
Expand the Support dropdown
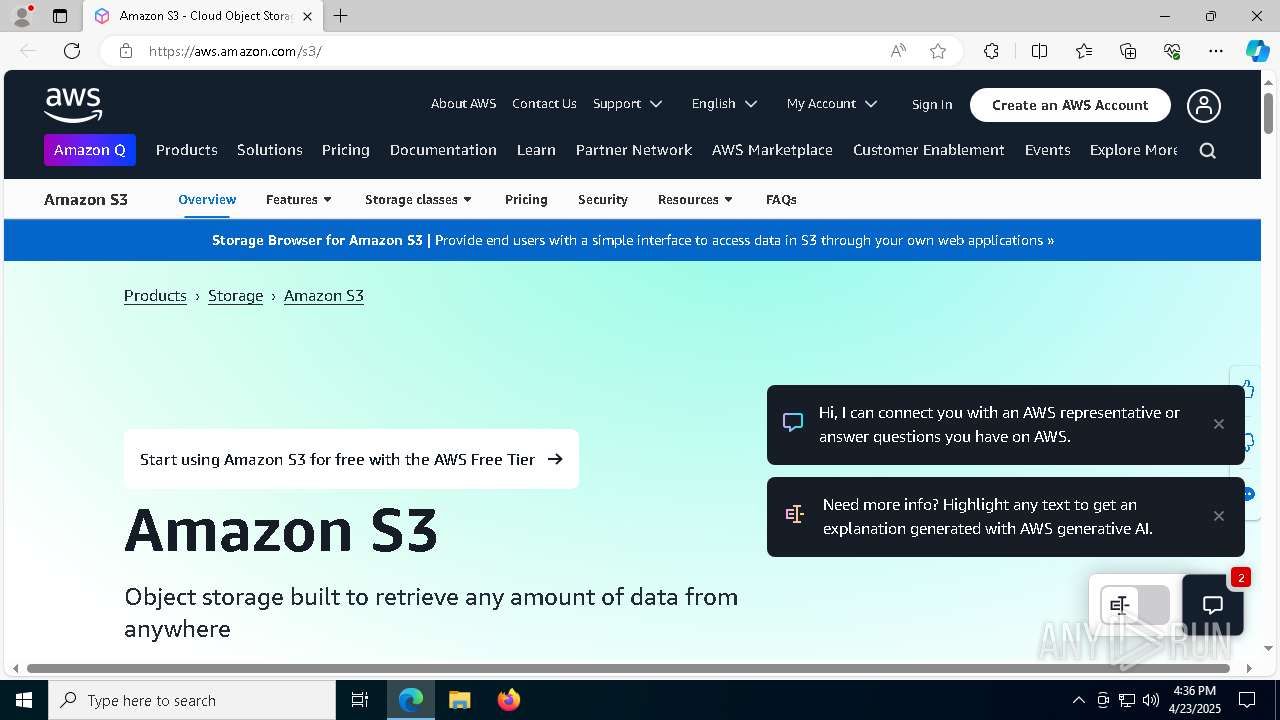pyautogui.click(x=628, y=104)
